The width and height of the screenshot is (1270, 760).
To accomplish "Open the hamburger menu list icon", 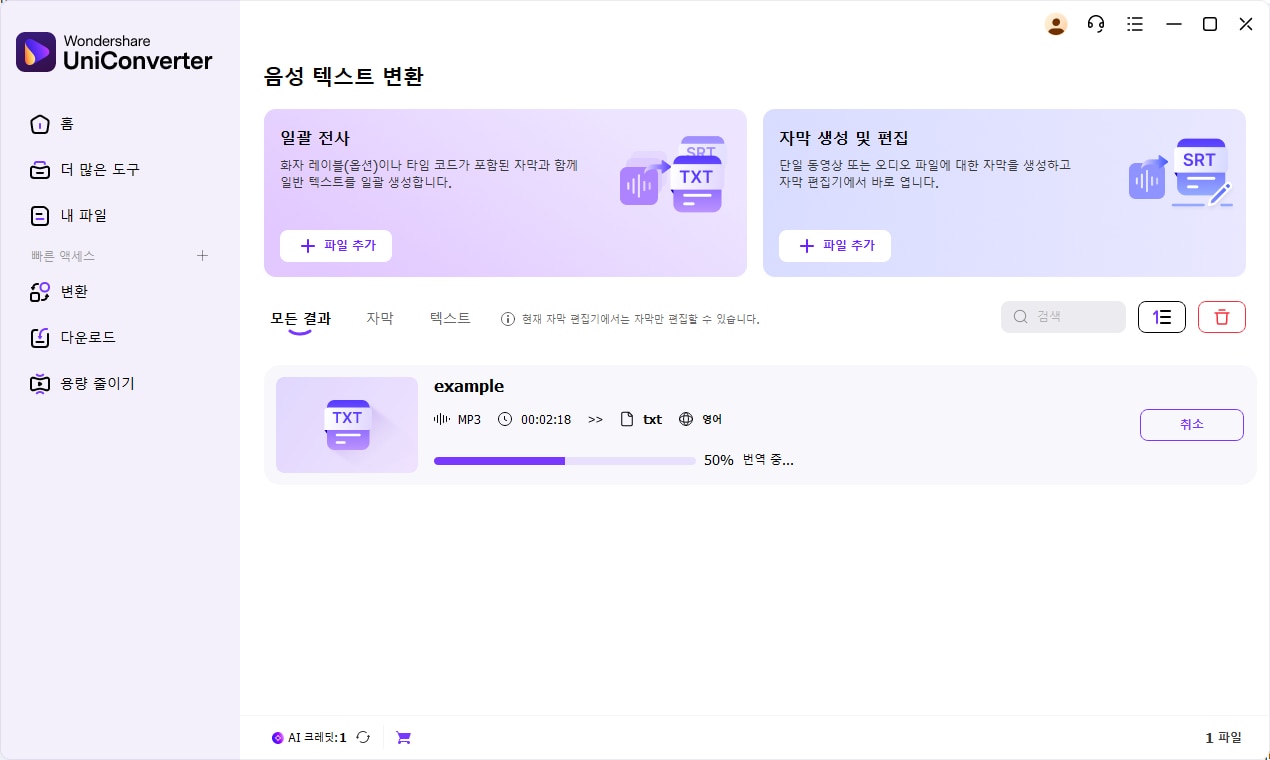I will [1135, 25].
